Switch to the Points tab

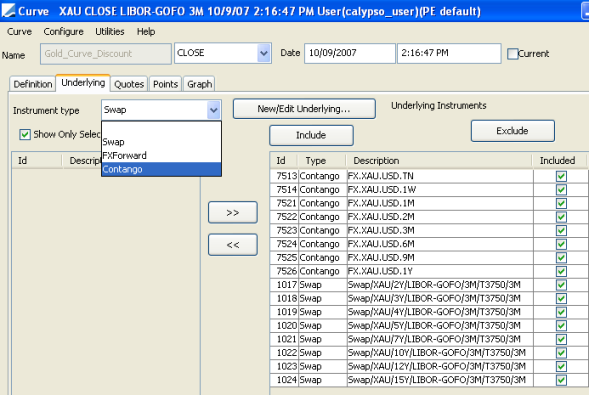tap(165, 84)
